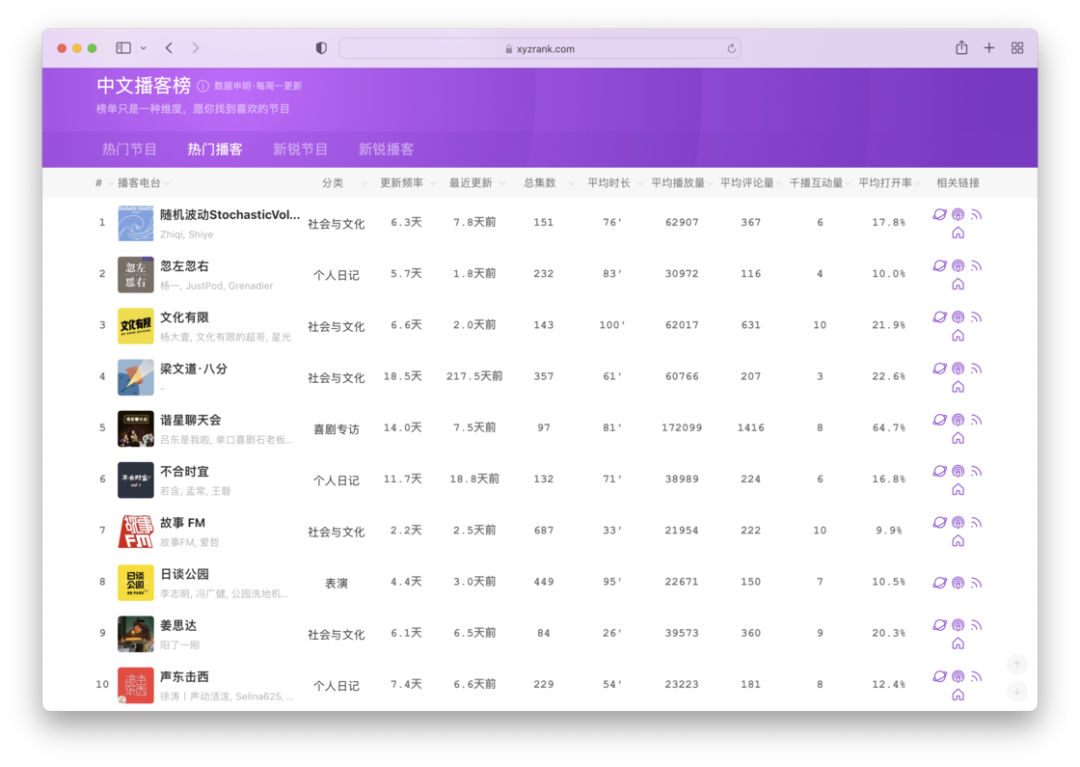Image resolution: width=1080 pixels, height=767 pixels.
Task: Toggle the Safari sidebar
Action: click(x=123, y=48)
